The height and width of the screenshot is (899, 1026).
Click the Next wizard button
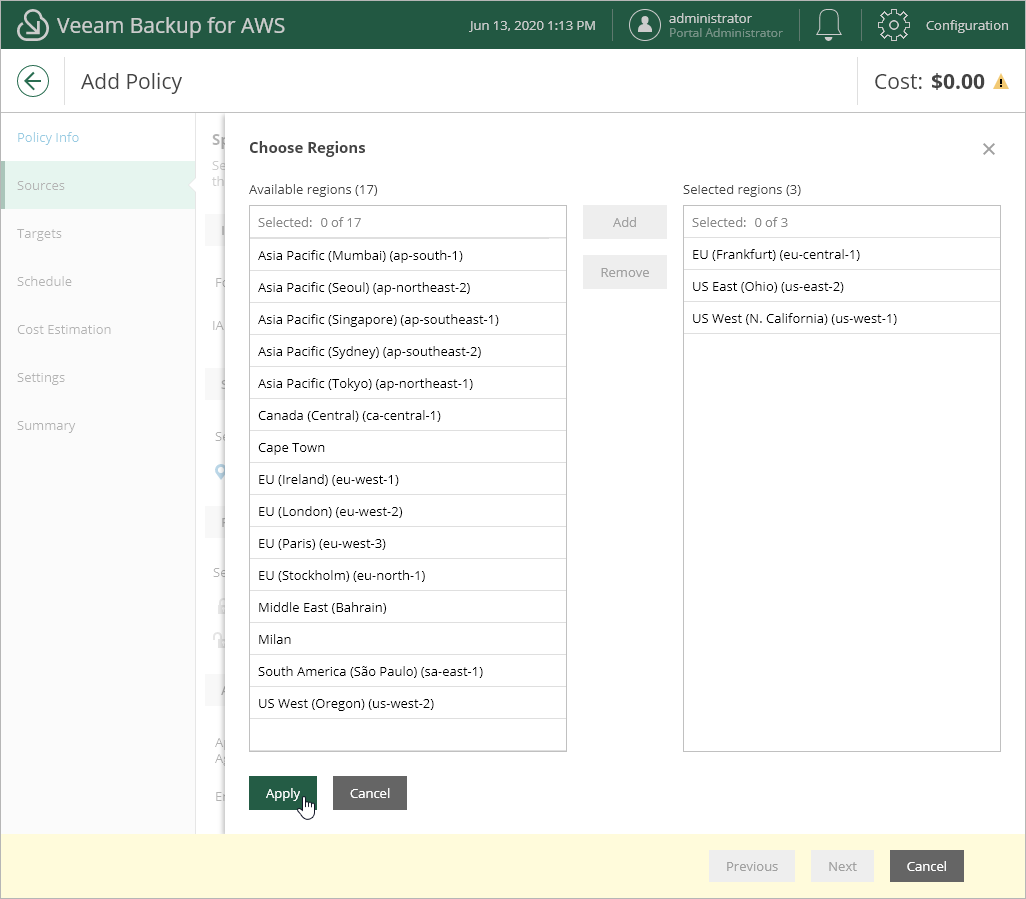point(842,866)
